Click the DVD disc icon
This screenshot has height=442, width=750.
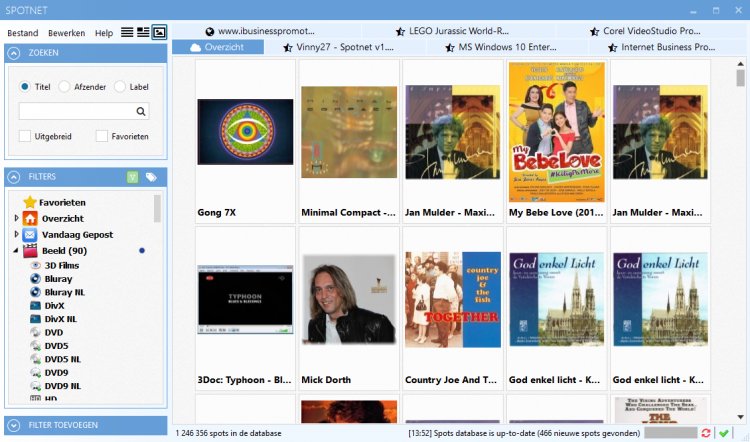tap(35, 332)
